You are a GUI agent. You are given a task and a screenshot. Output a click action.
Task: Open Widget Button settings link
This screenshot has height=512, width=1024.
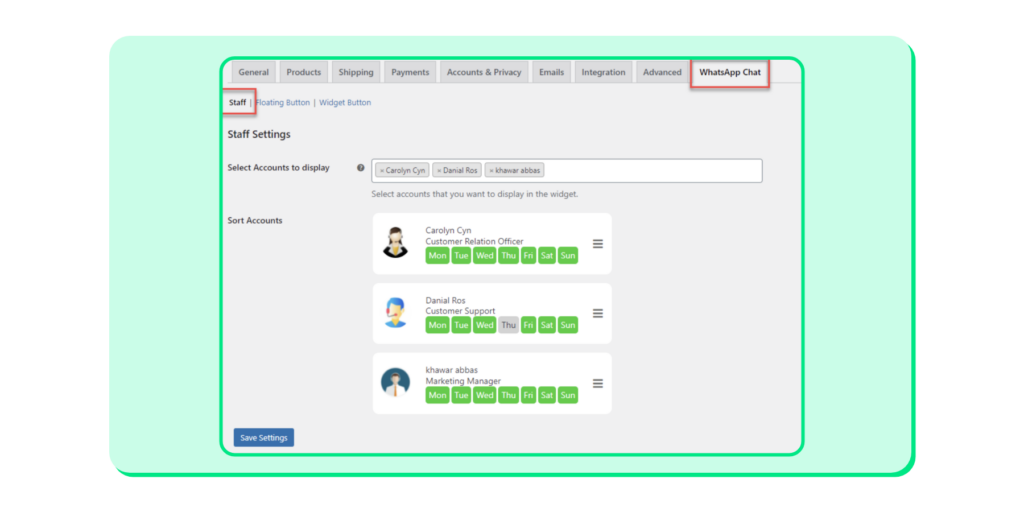coord(345,103)
